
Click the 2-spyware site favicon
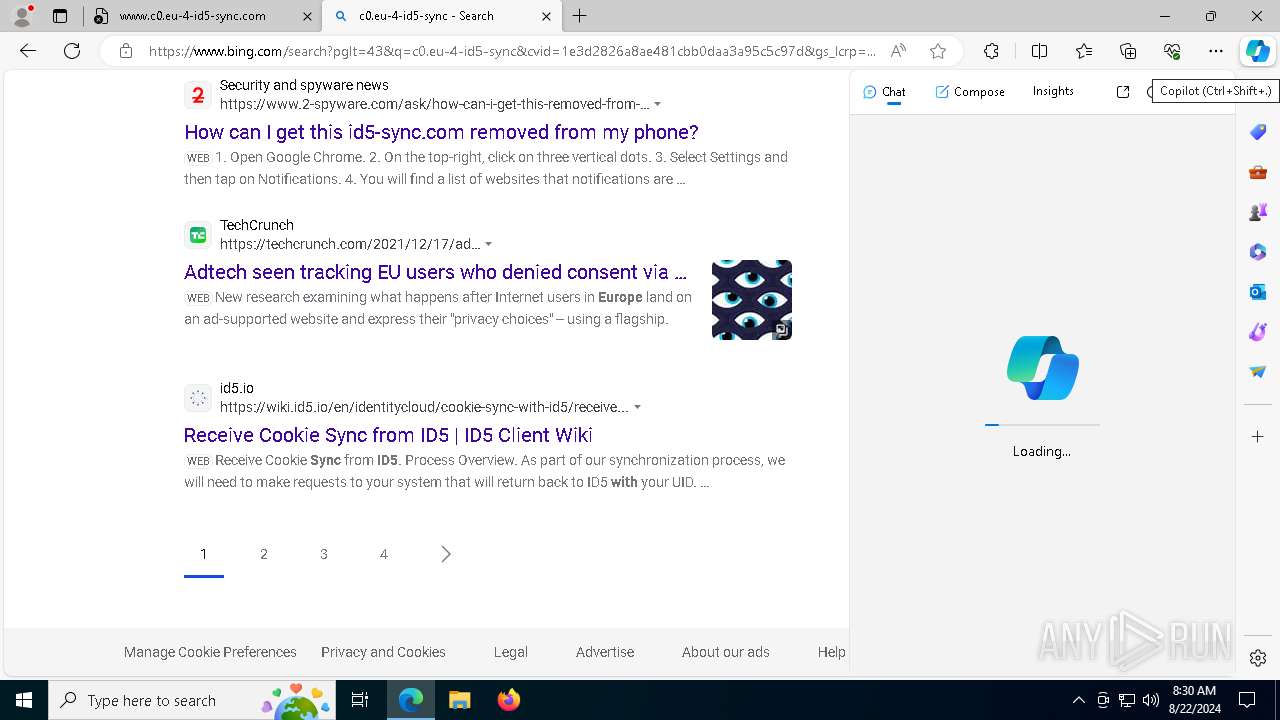[x=198, y=96]
